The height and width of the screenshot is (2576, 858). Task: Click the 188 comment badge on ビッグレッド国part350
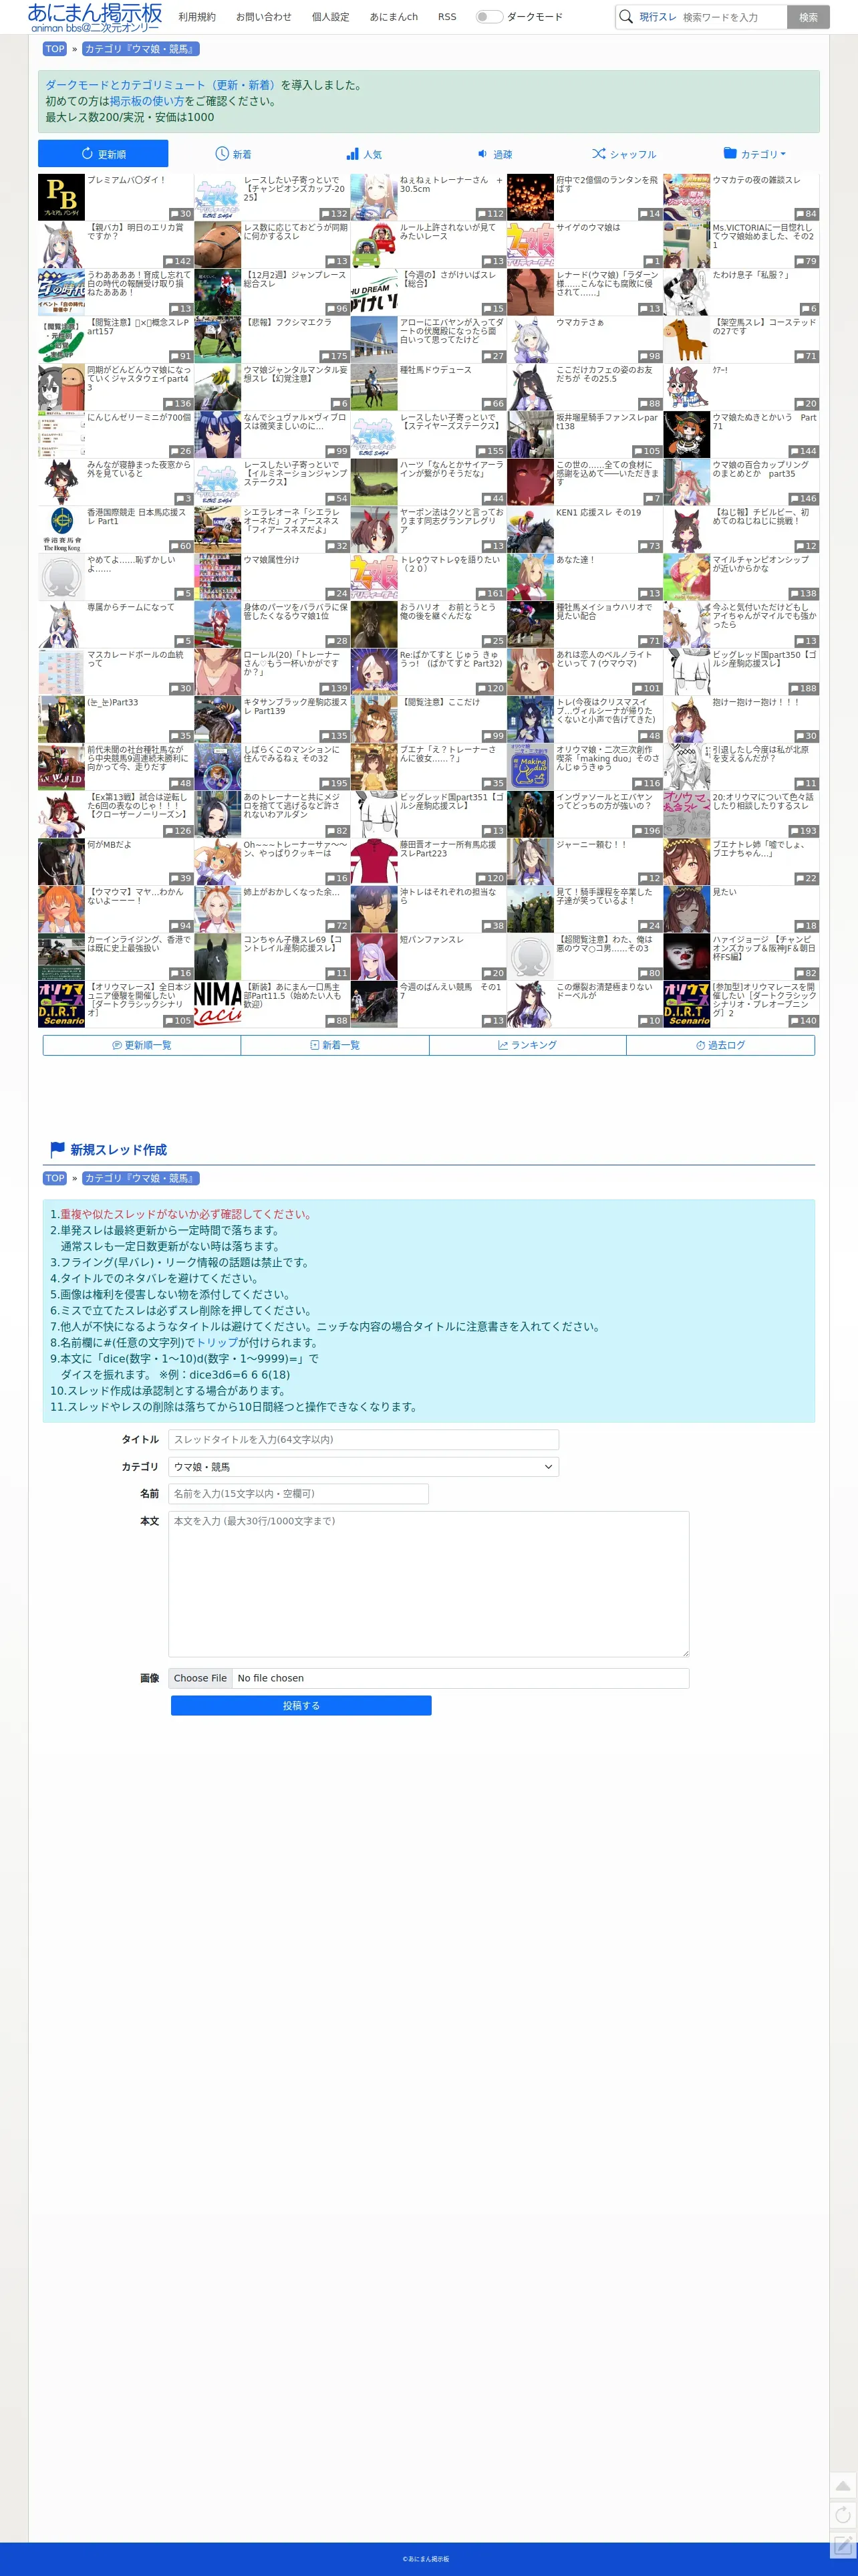806,689
